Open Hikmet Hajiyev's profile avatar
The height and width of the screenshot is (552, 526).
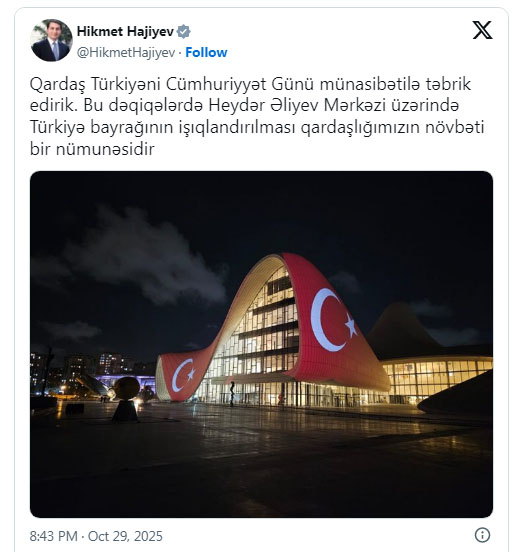[51, 40]
